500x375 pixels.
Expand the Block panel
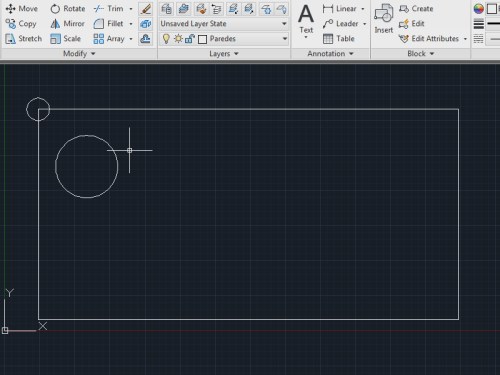[421, 53]
